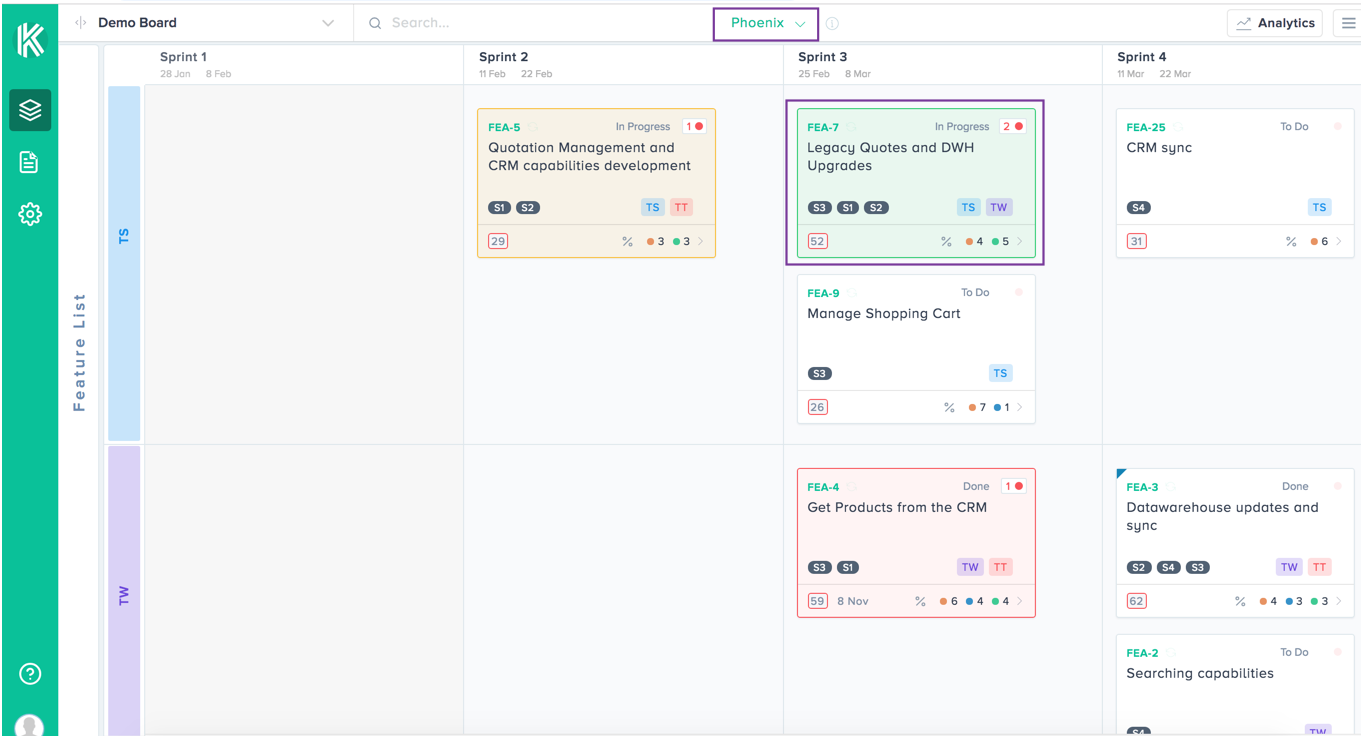1361x736 pixels.
Task: Click the sync icon beside FEA-5
Action: [534, 127]
